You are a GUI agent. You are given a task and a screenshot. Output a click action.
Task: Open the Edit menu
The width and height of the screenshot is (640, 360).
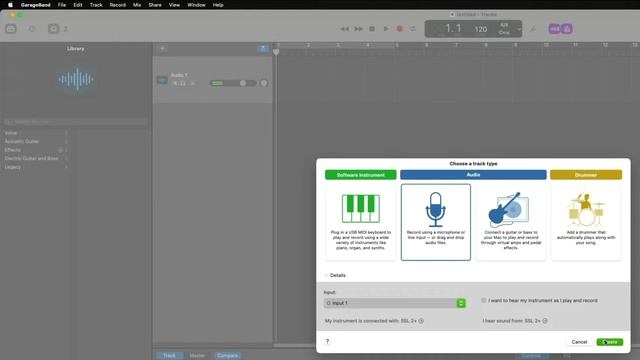(78, 5)
